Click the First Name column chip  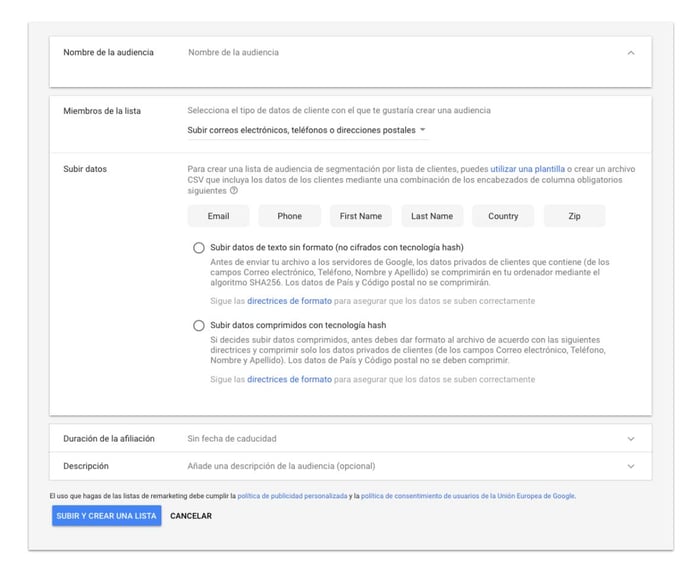click(361, 216)
